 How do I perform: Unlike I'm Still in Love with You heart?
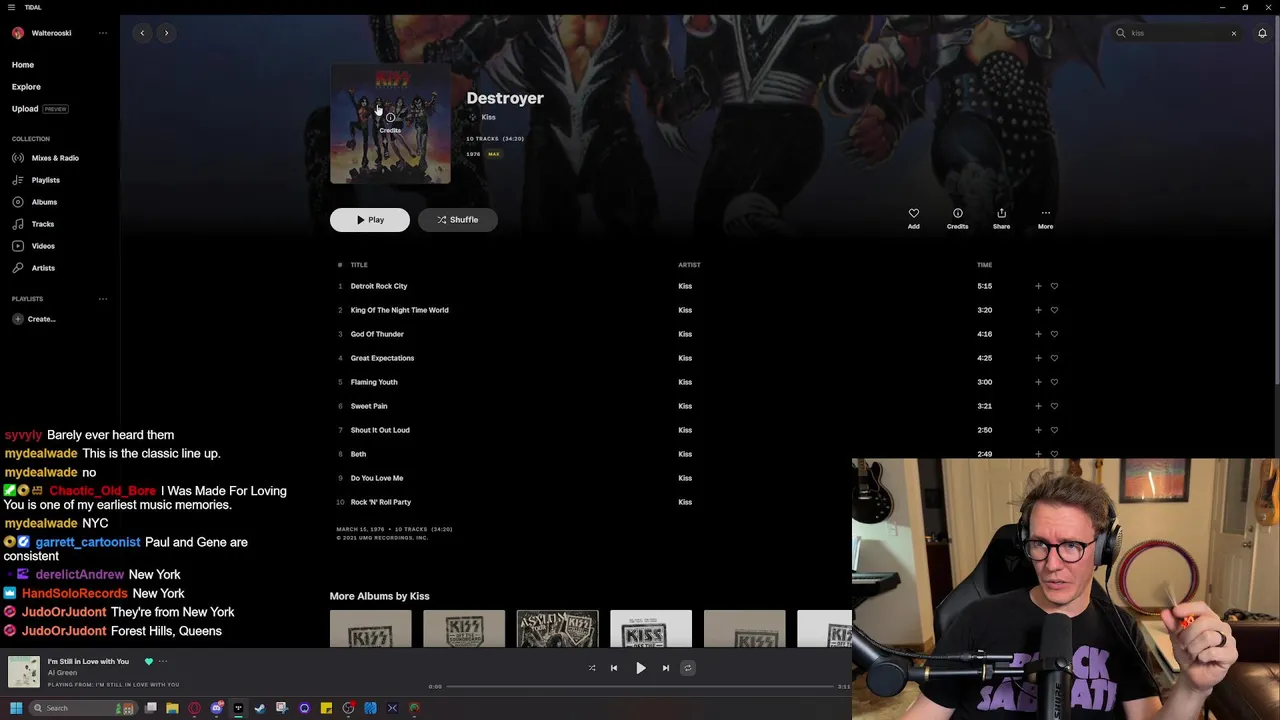149,661
